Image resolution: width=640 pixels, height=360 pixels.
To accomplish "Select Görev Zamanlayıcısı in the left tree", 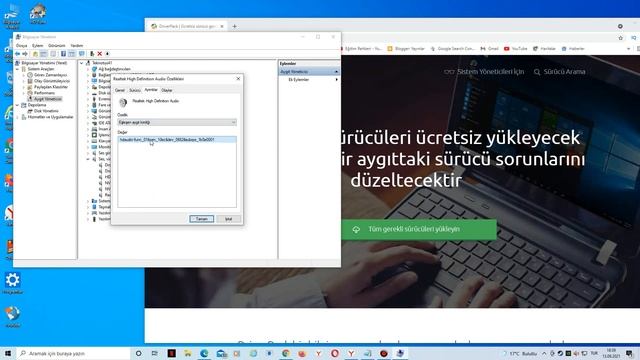I will (50, 75).
